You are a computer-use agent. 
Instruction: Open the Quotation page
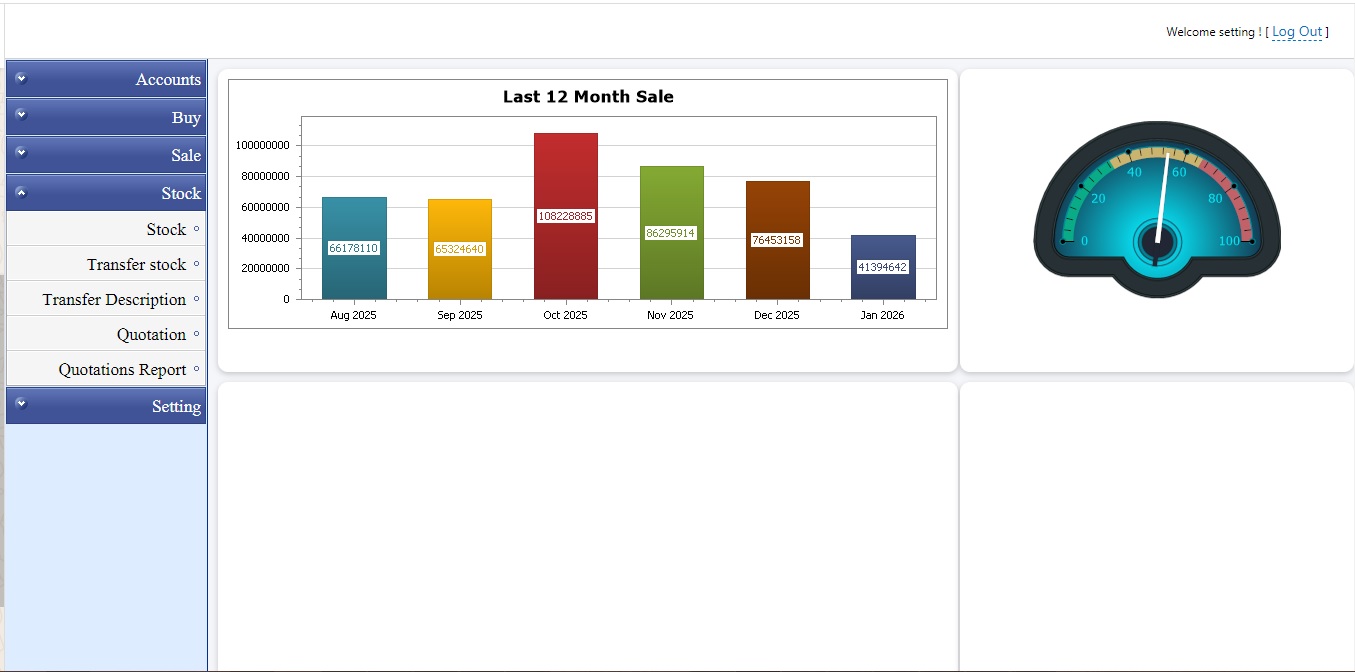coord(151,335)
